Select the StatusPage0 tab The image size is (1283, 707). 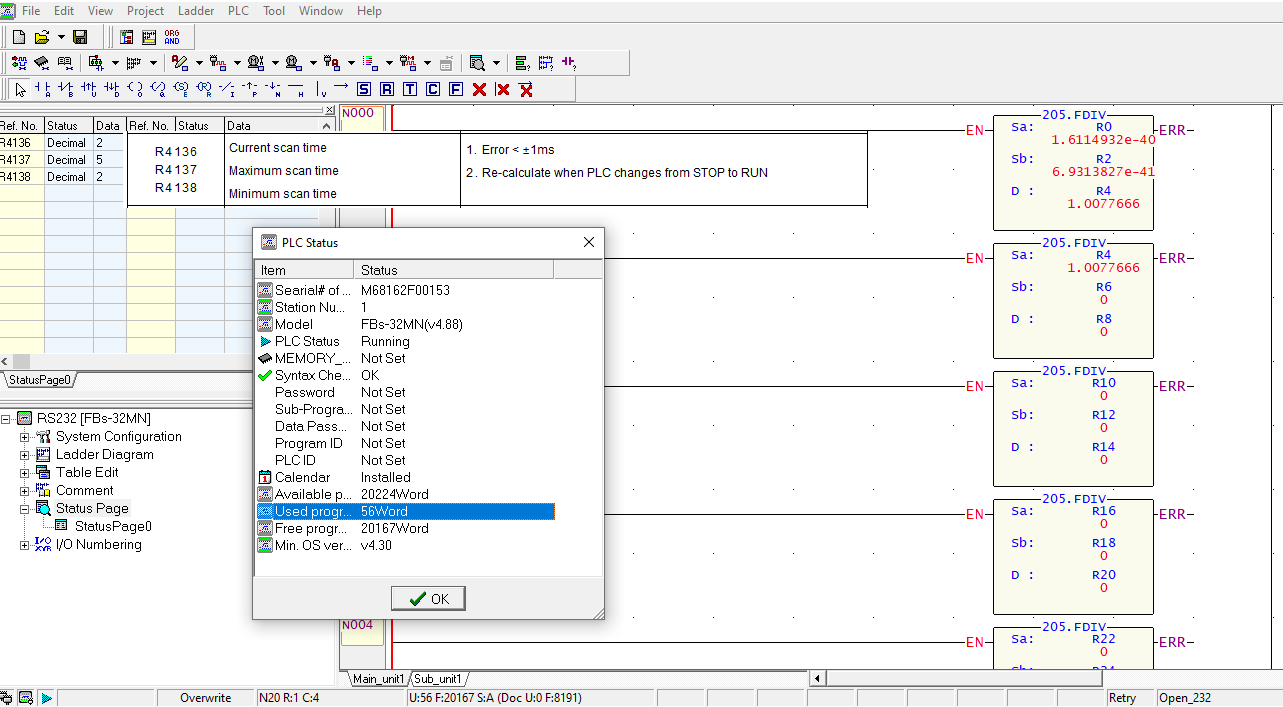[40, 380]
